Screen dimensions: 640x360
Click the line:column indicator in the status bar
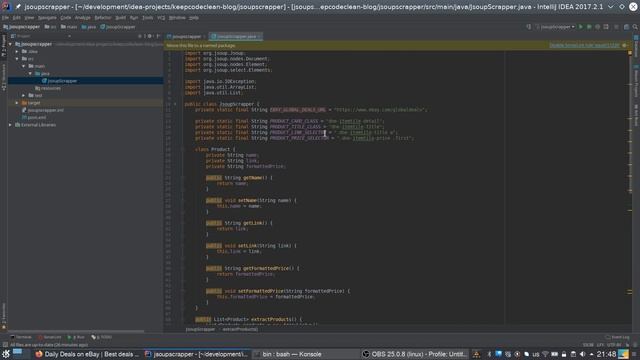588,345
